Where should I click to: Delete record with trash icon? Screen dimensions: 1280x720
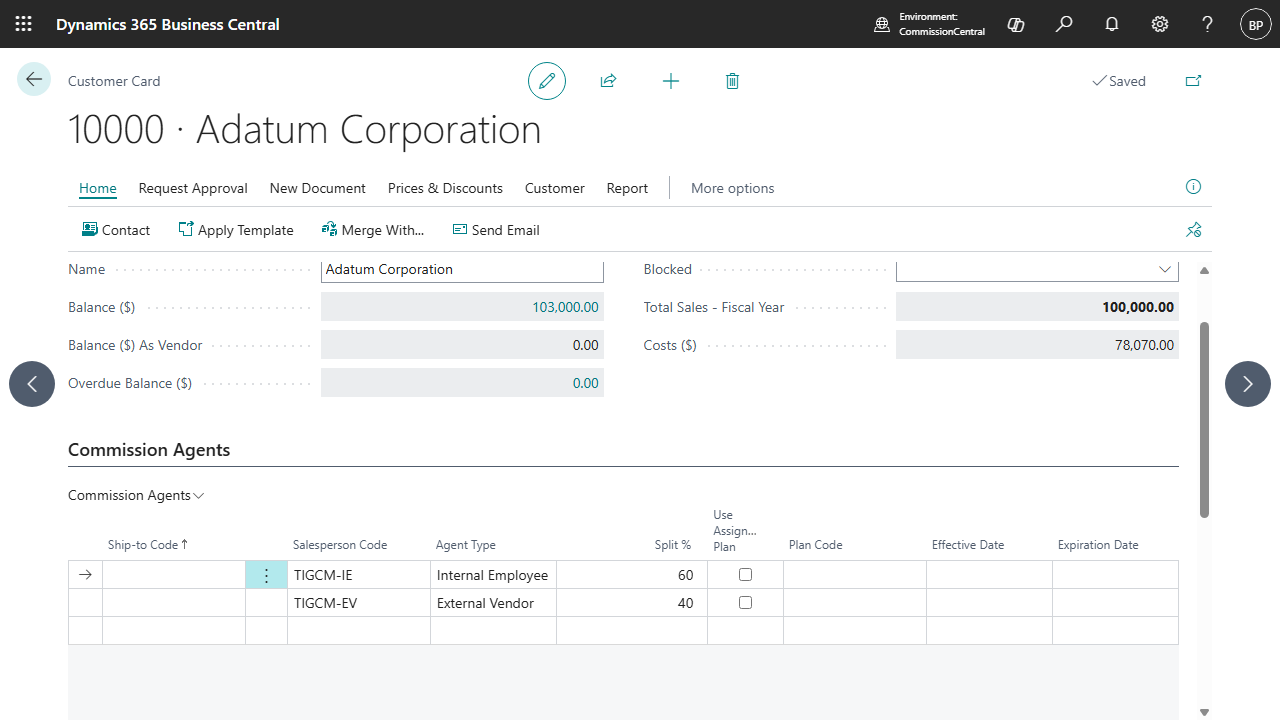point(732,81)
